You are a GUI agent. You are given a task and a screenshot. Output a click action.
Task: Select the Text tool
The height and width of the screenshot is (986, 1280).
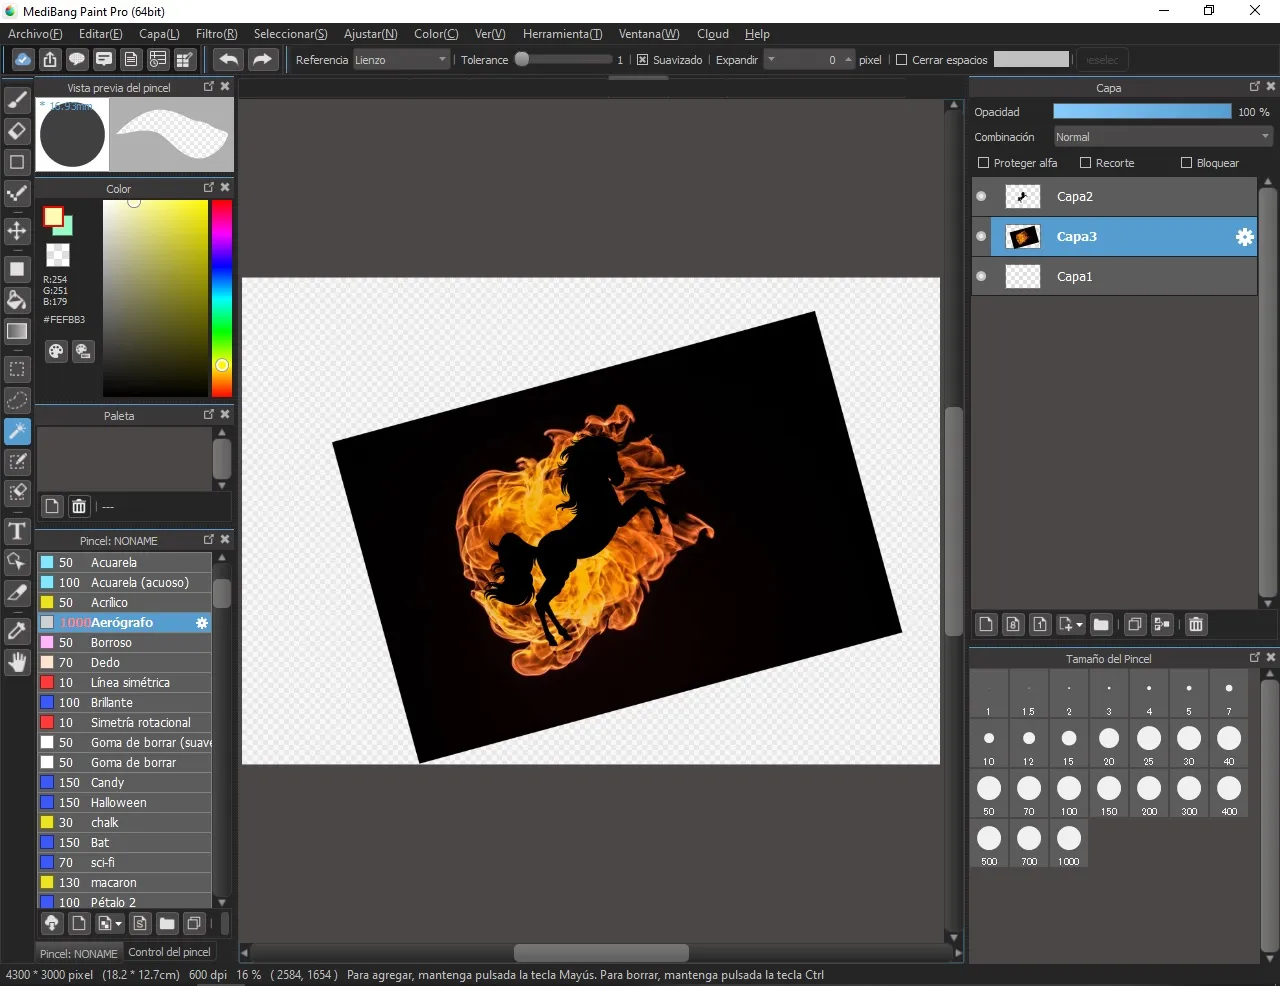click(17, 531)
